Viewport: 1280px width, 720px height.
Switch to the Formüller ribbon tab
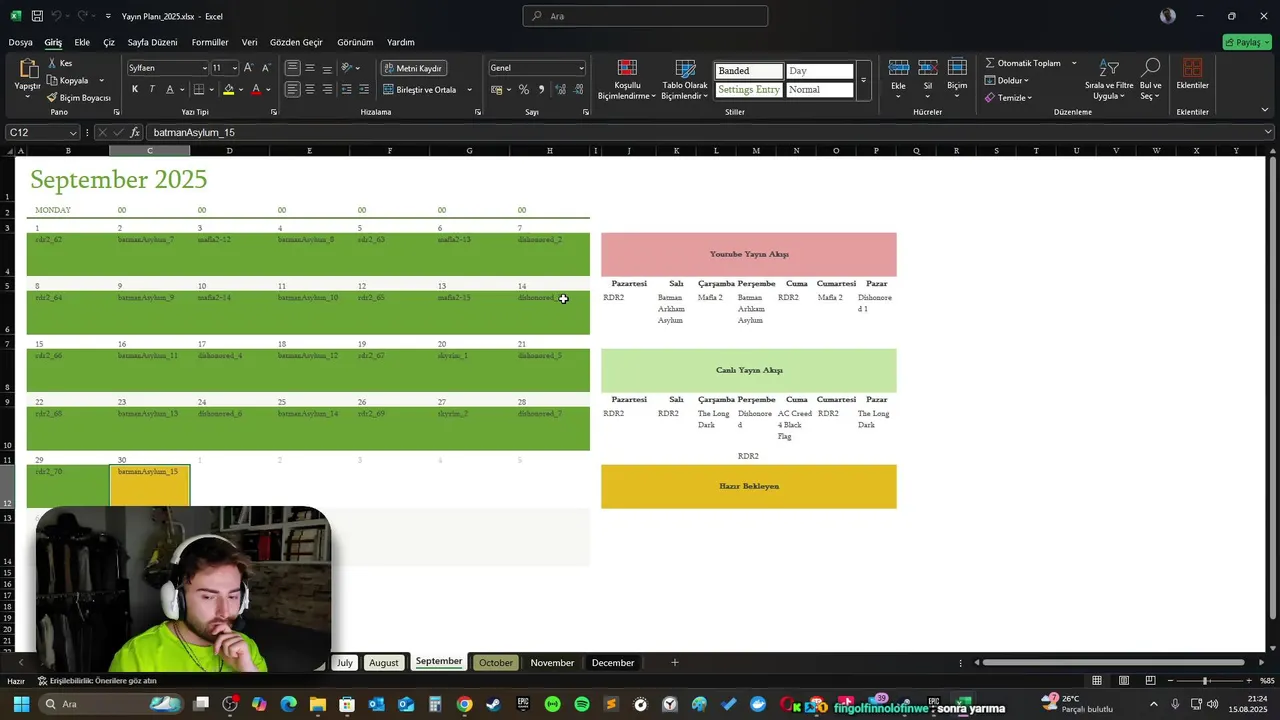click(210, 42)
